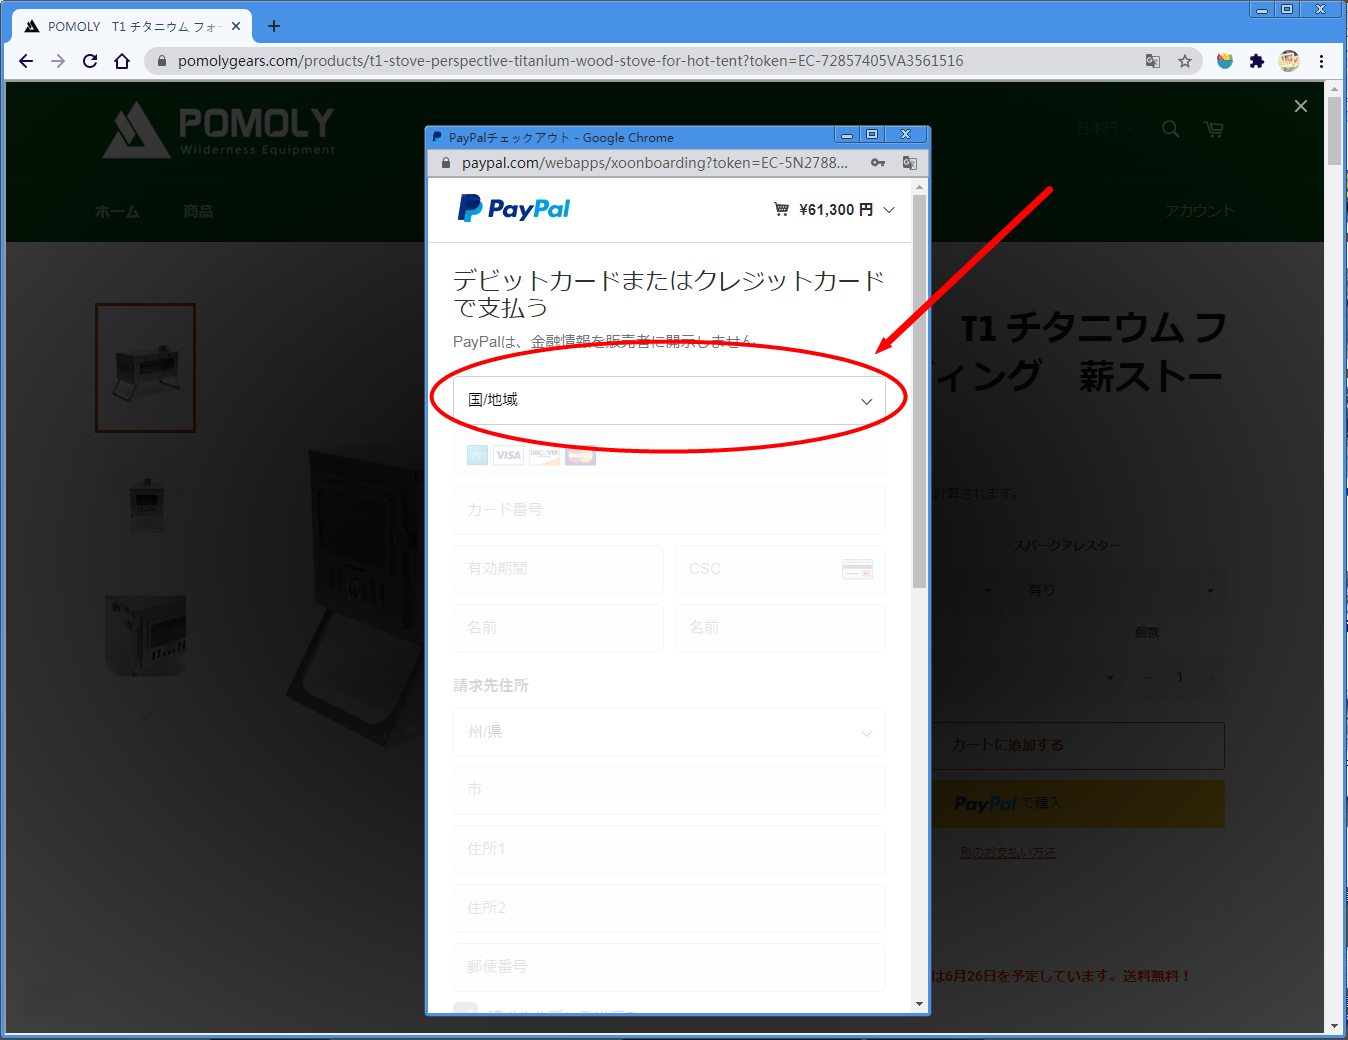The image size is (1348, 1040).
Task: Click the PayPal popup scroll down arrow
Action: point(919,1004)
